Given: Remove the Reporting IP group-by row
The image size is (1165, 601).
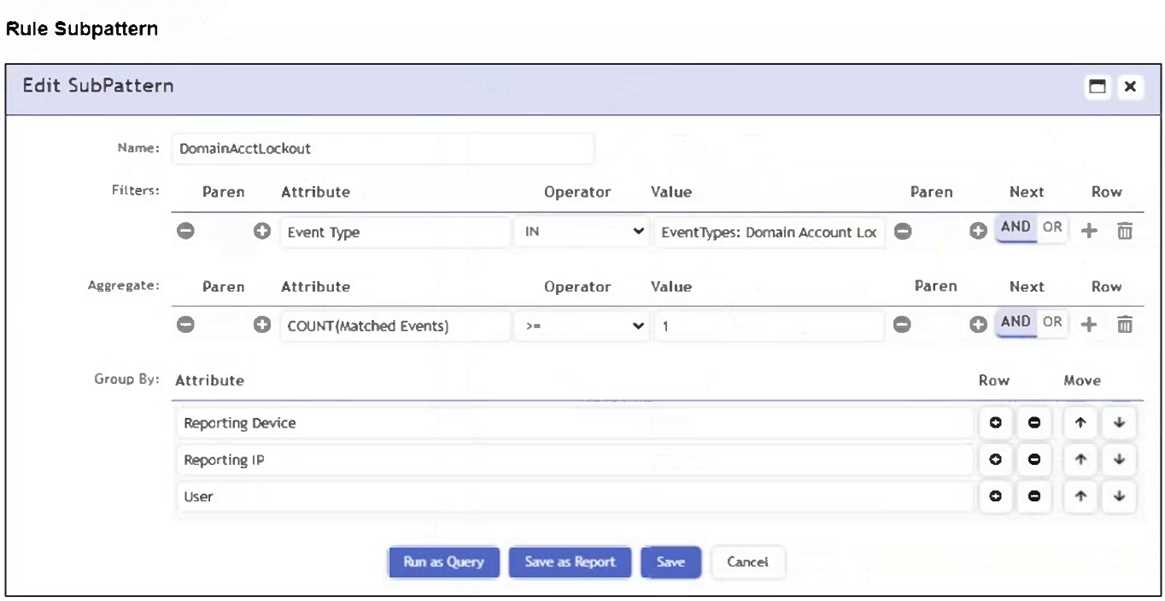Looking at the screenshot, I should (x=1034, y=460).
